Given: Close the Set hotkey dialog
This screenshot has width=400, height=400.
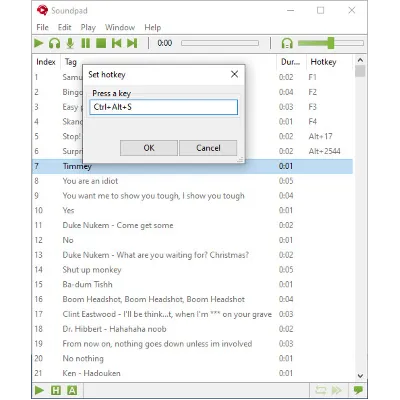Looking at the screenshot, I should coord(234,74).
